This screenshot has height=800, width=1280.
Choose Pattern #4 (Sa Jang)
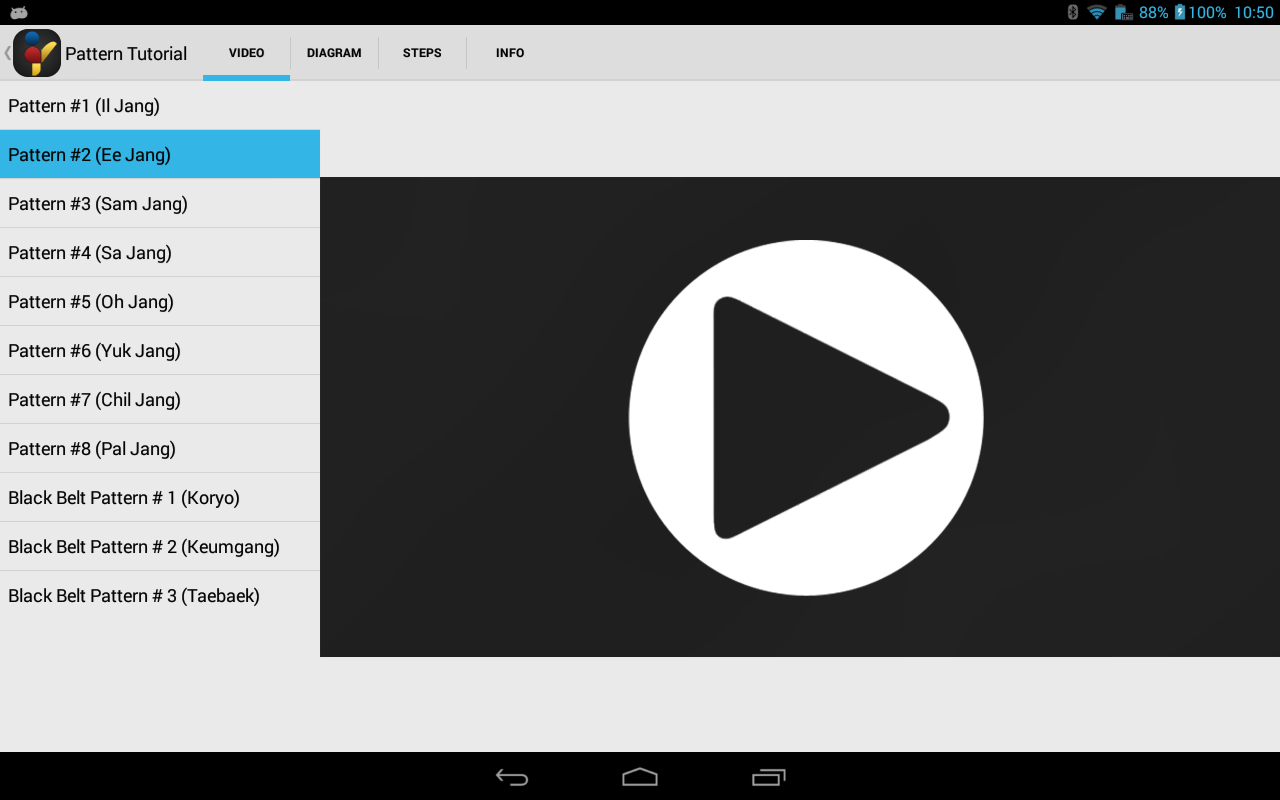pyautogui.click(x=160, y=252)
